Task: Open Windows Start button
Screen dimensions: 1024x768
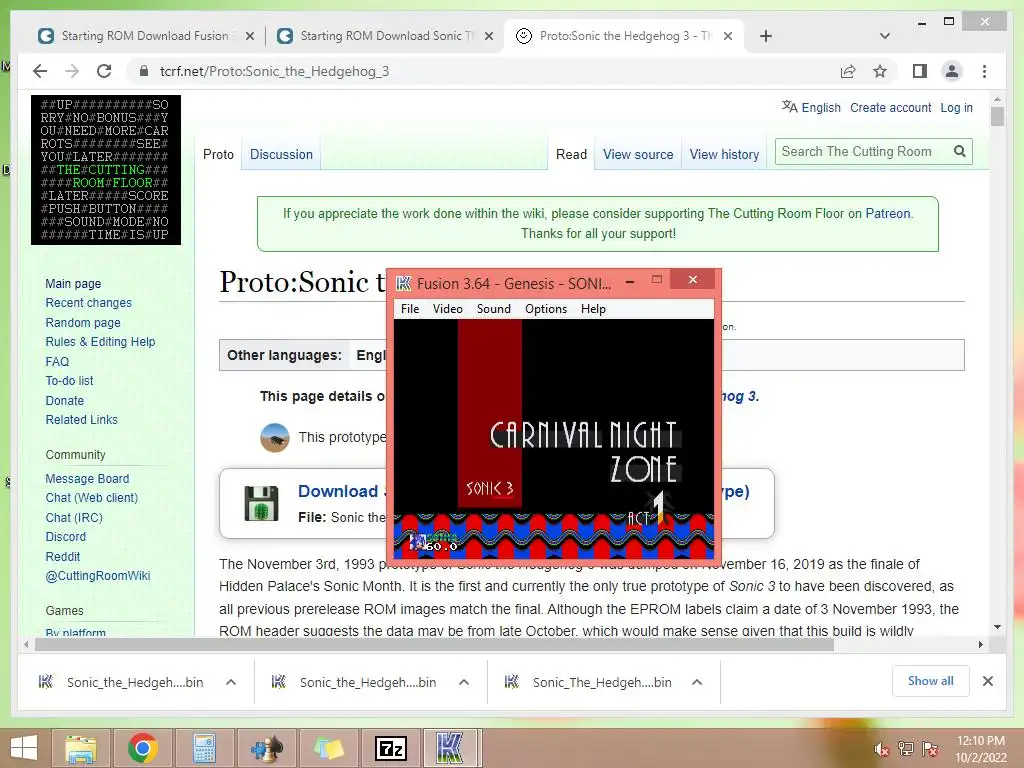Action: (24, 748)
